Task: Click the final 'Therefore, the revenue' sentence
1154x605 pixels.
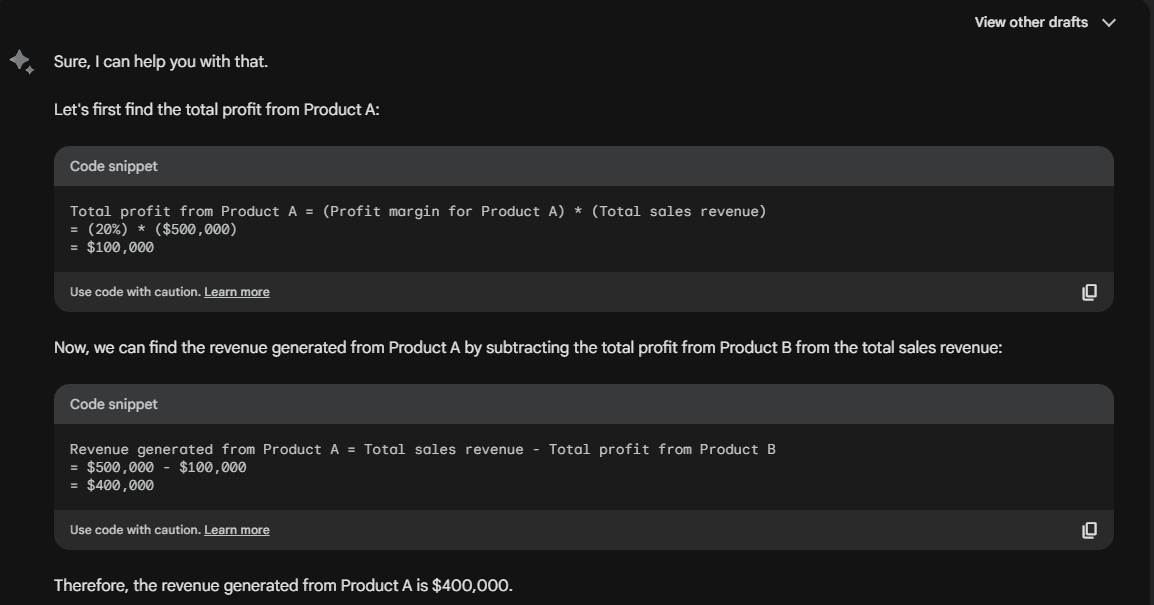Action: point(283,585)
